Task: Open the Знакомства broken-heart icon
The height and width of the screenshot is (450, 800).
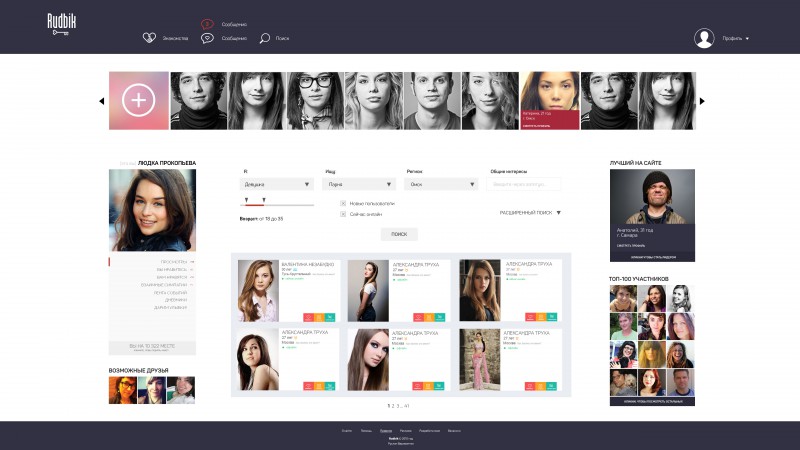Action: pyautogui.click(x=149, y=38)
